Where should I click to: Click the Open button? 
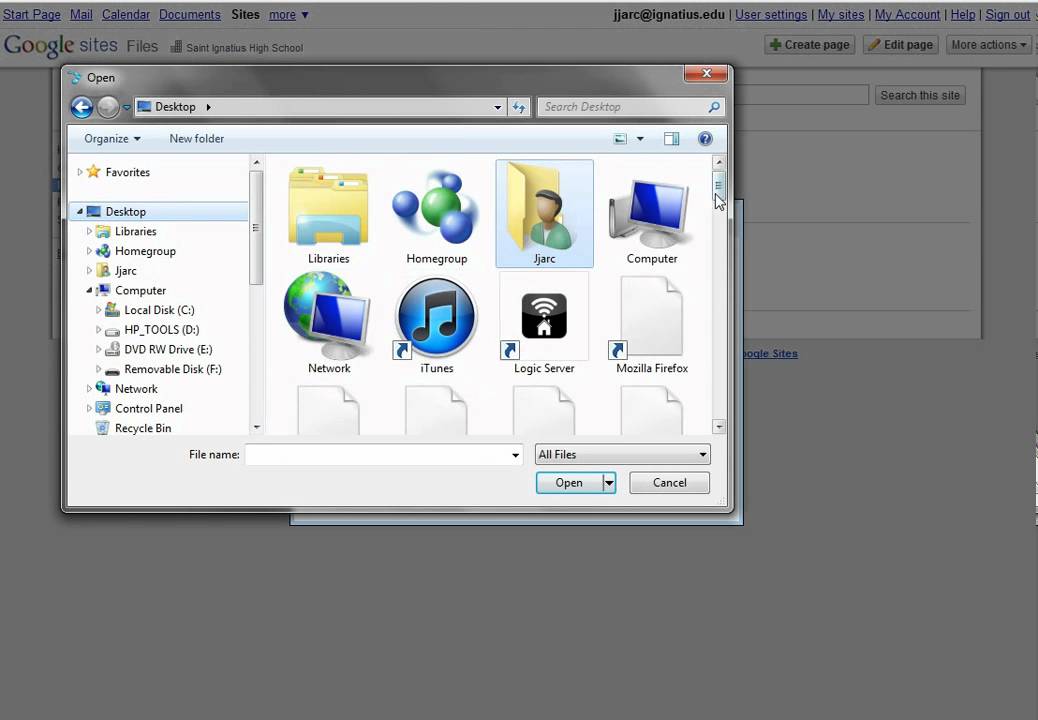coord(569,483)
